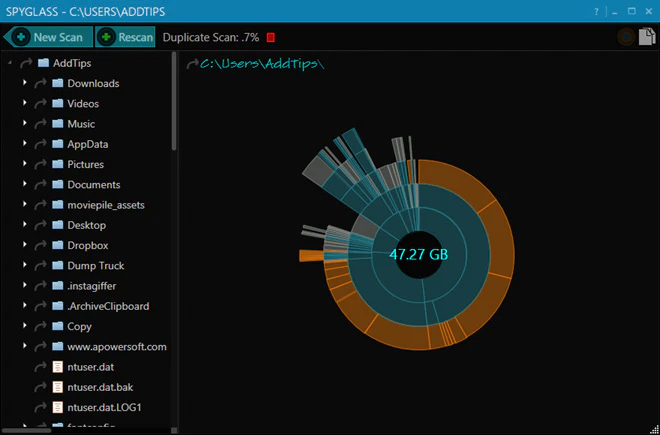Open the duplicate files view icon
The width and height of the screenshot is (660, 435).
click(647, 37)
